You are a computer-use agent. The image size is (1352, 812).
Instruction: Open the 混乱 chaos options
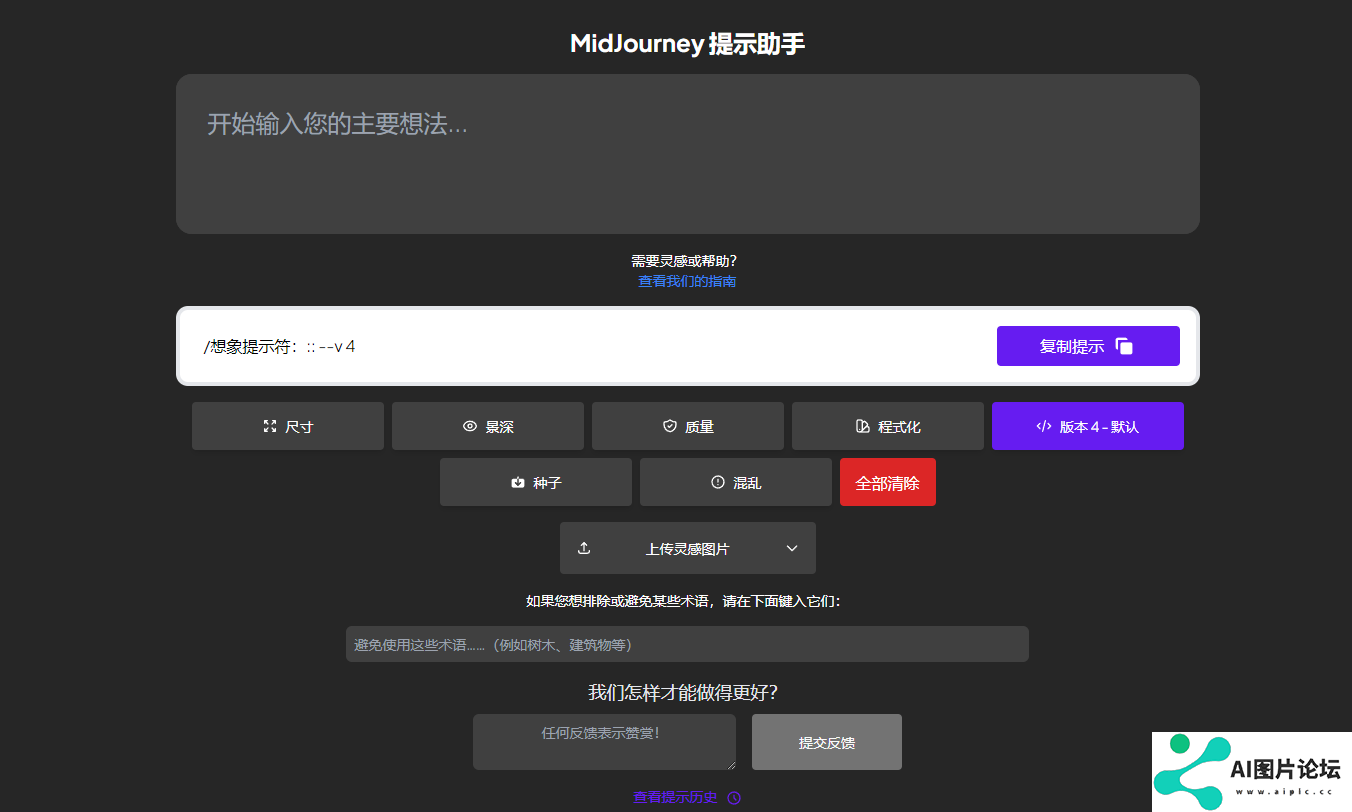click(x=736, y=482)
